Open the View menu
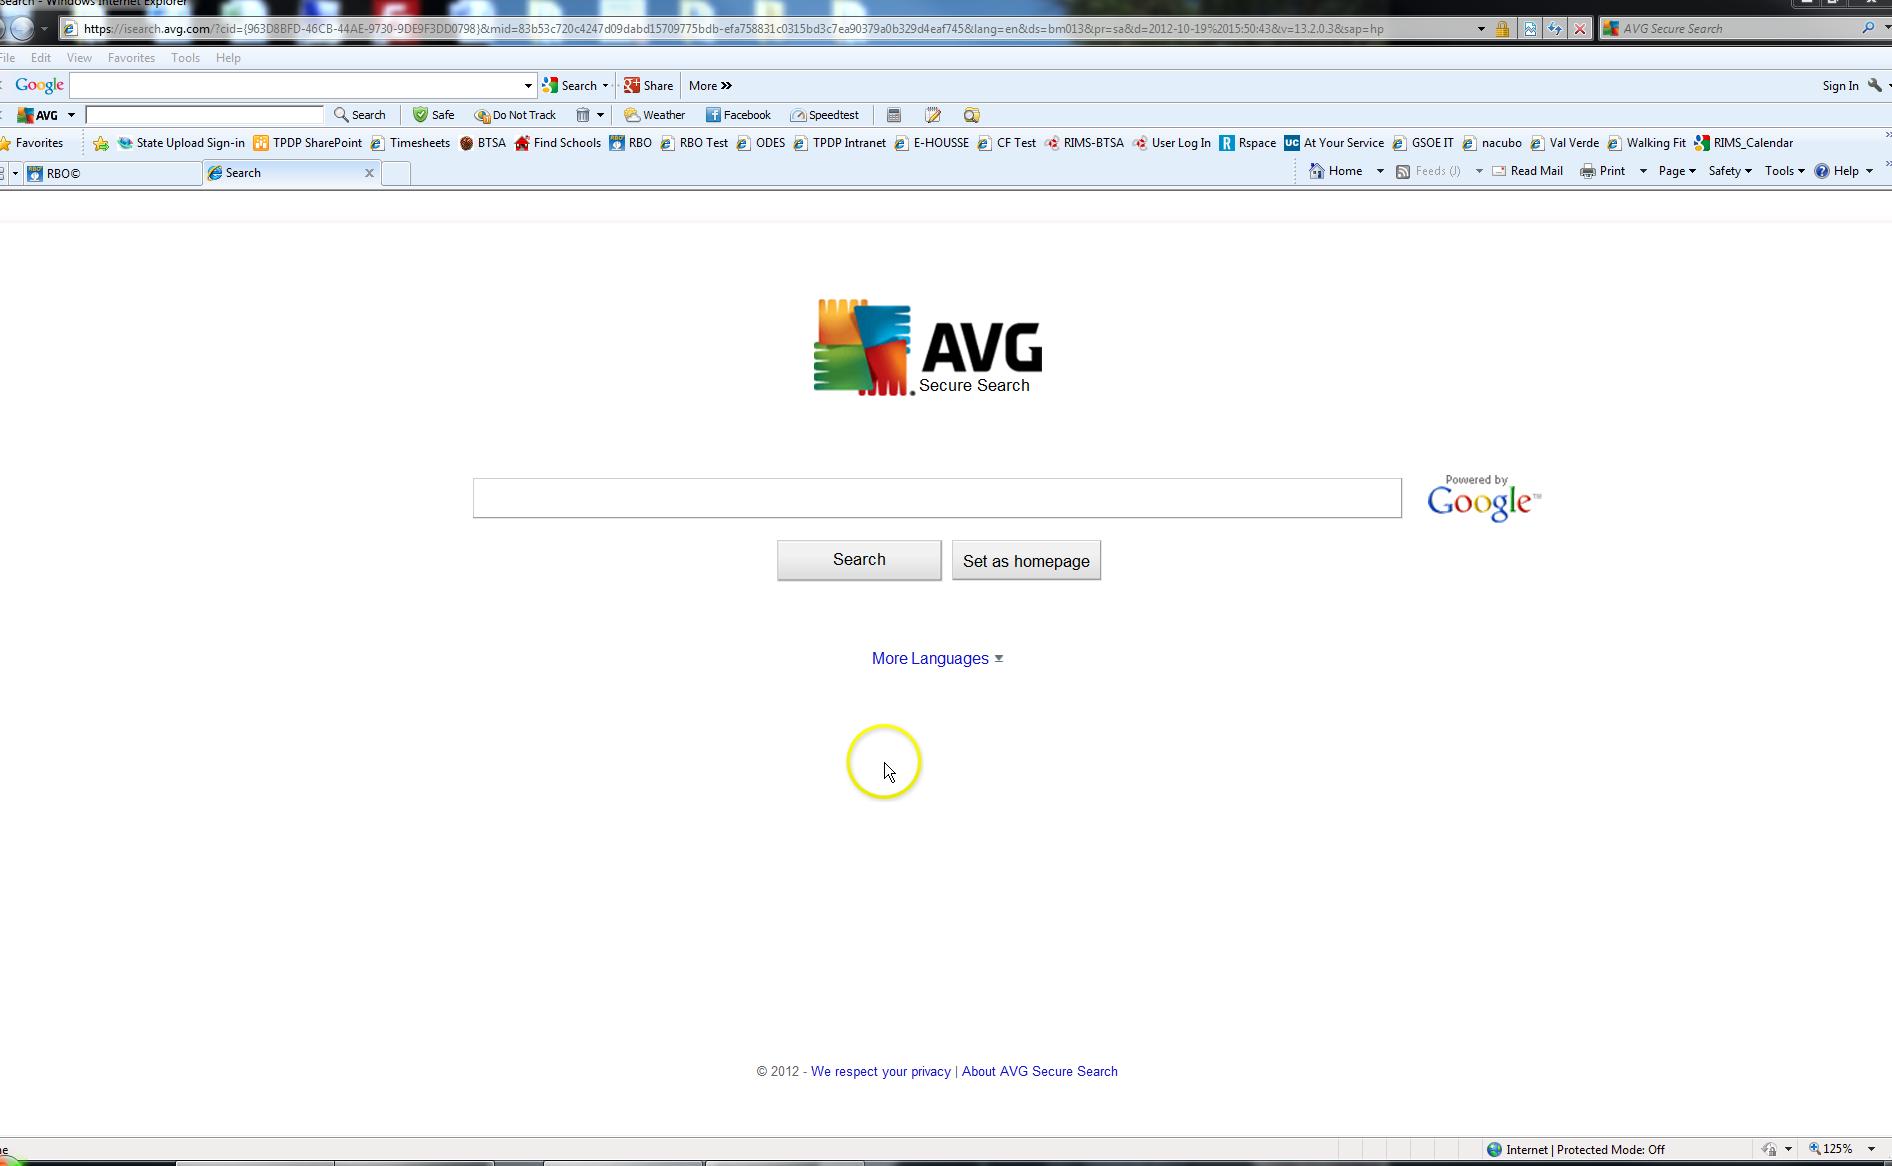 (x=79, y=58)
